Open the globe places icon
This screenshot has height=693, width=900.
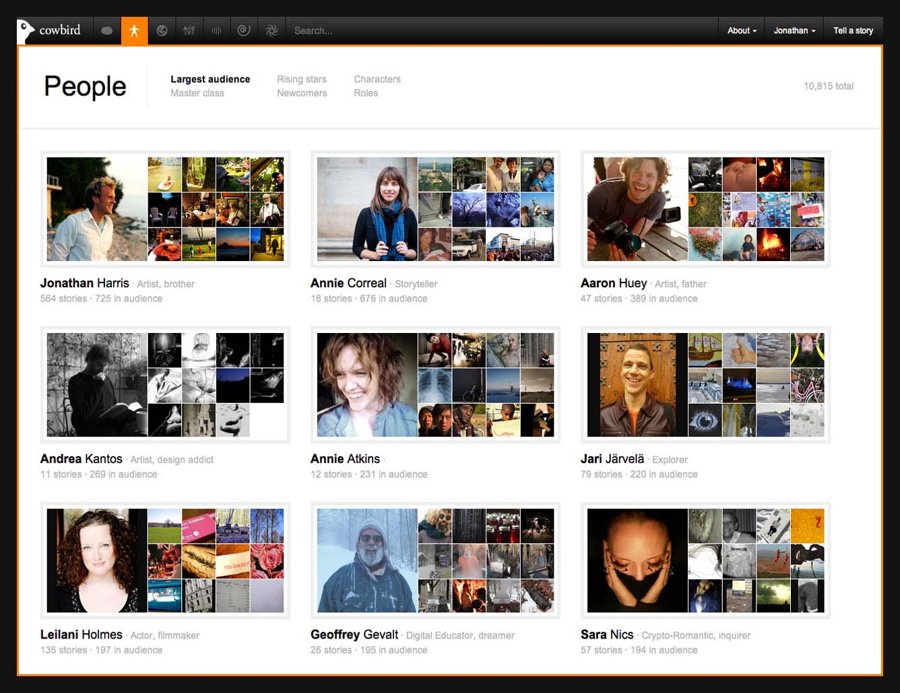(x=162, y=31)
